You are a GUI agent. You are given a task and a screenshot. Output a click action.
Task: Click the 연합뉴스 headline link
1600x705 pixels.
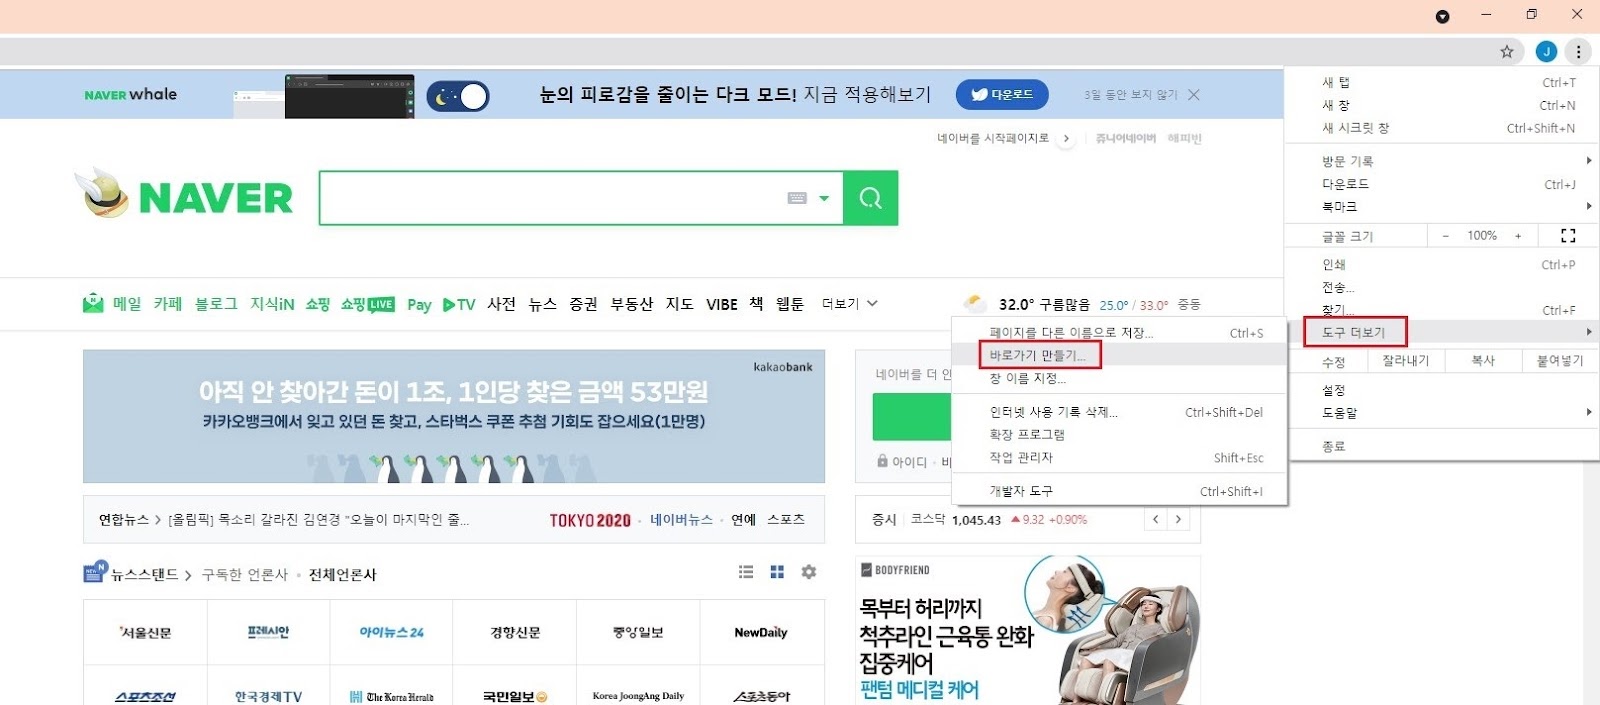[x=318, y=520]
